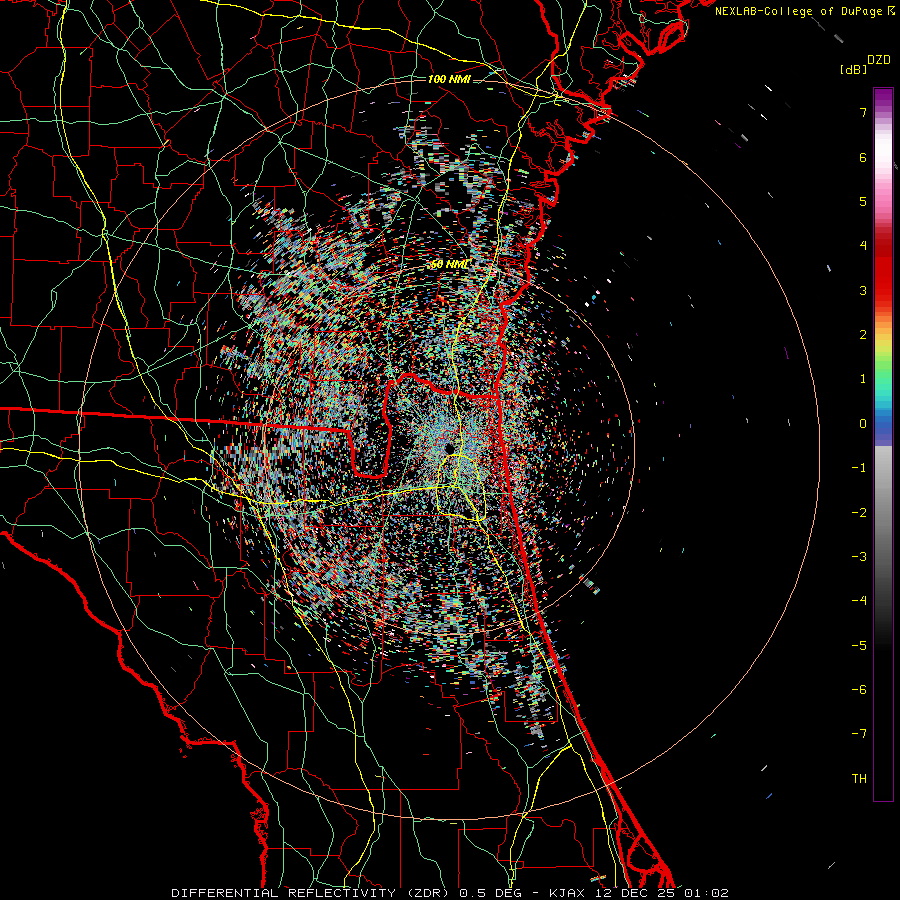Click the 100 NMI range ring label
This screenshot has width=900, height=900.
(449, 79)
